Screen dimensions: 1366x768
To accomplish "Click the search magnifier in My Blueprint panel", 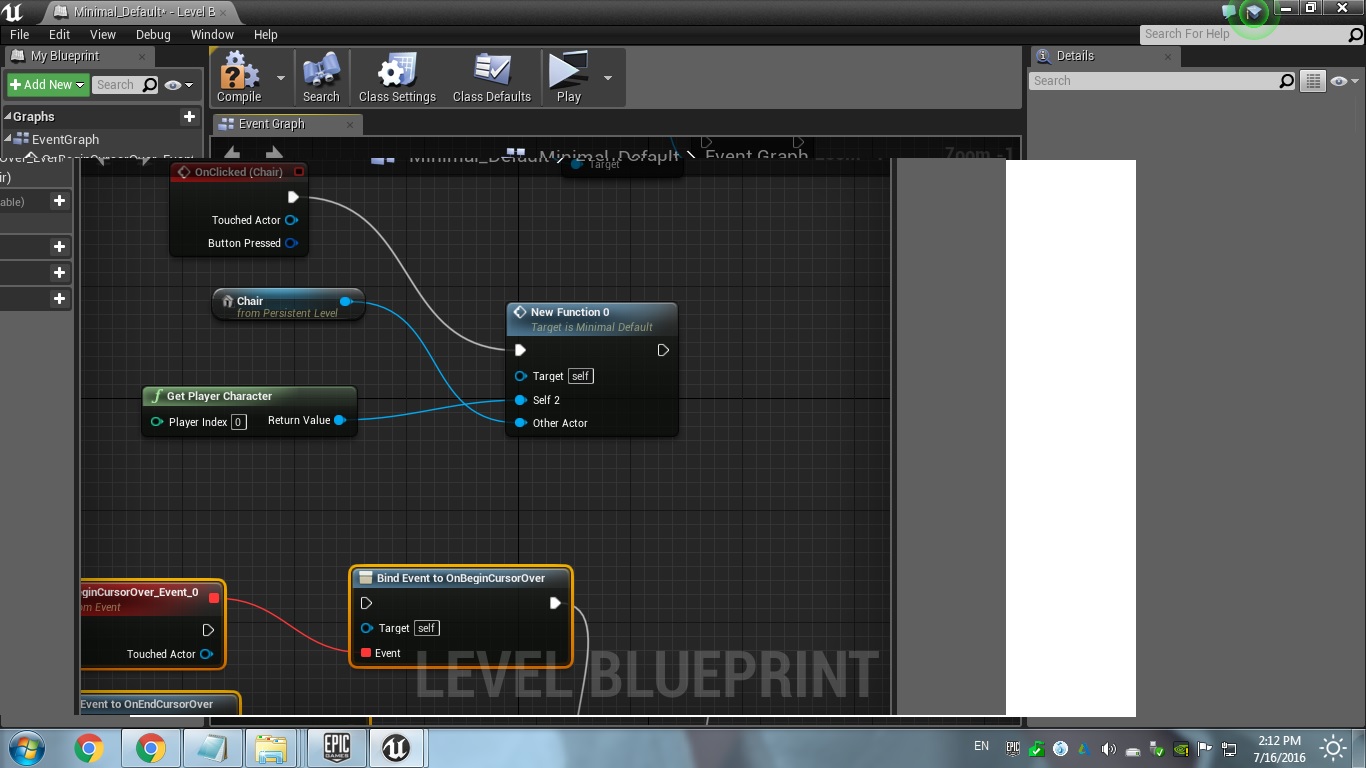I will point(150,85).
